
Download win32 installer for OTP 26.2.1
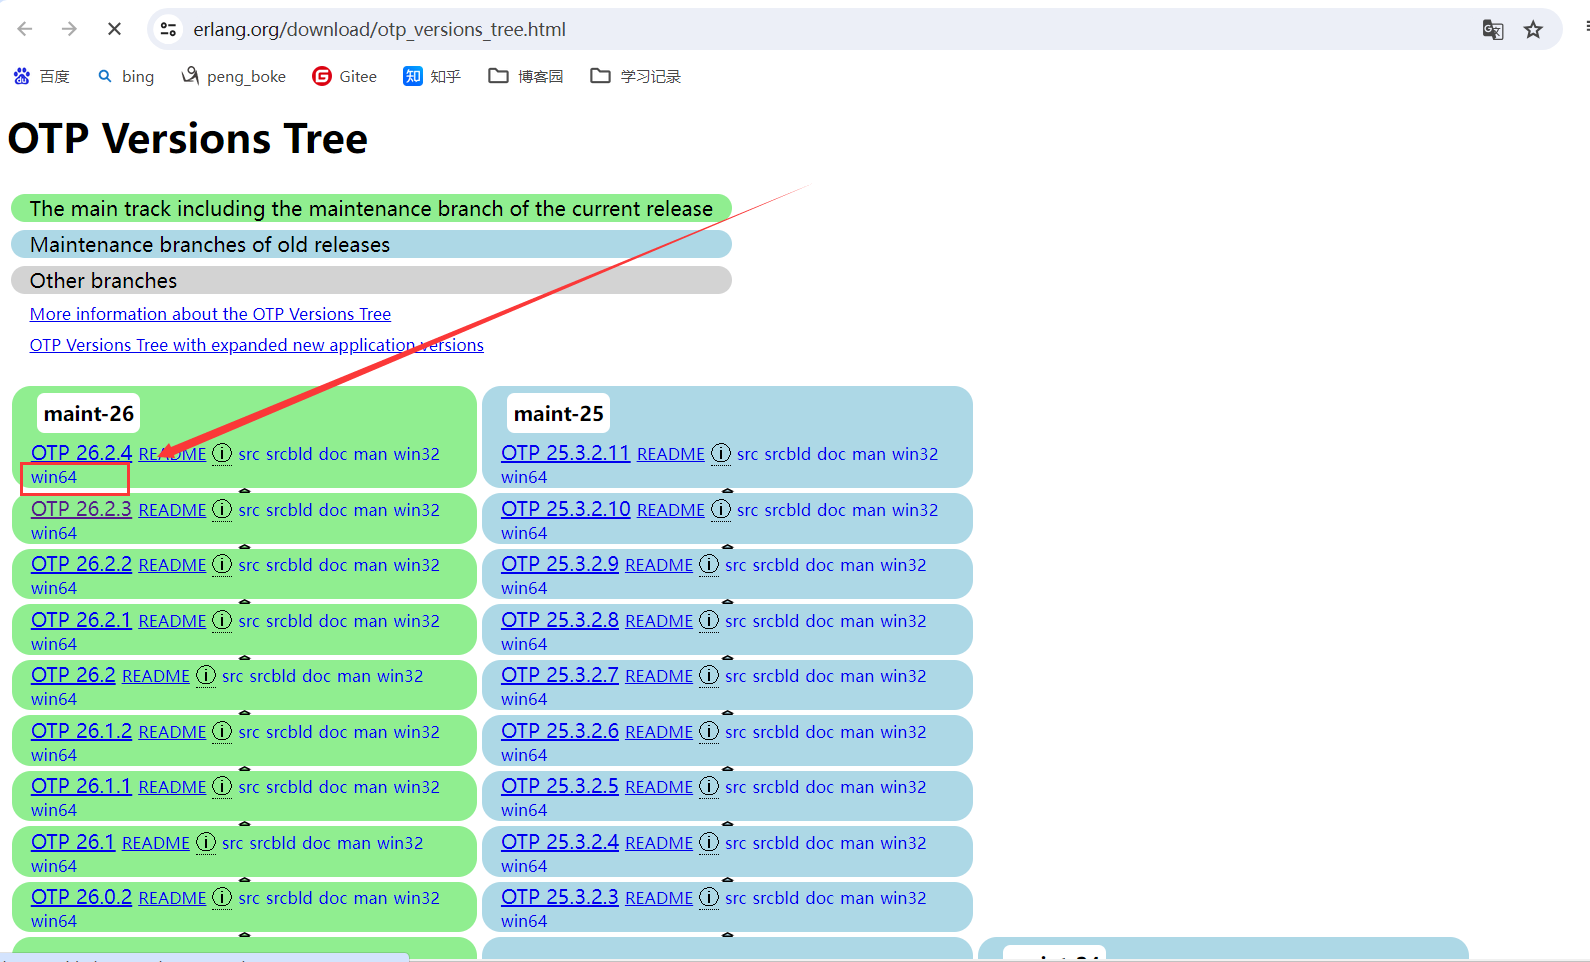(x=416, y=621)
